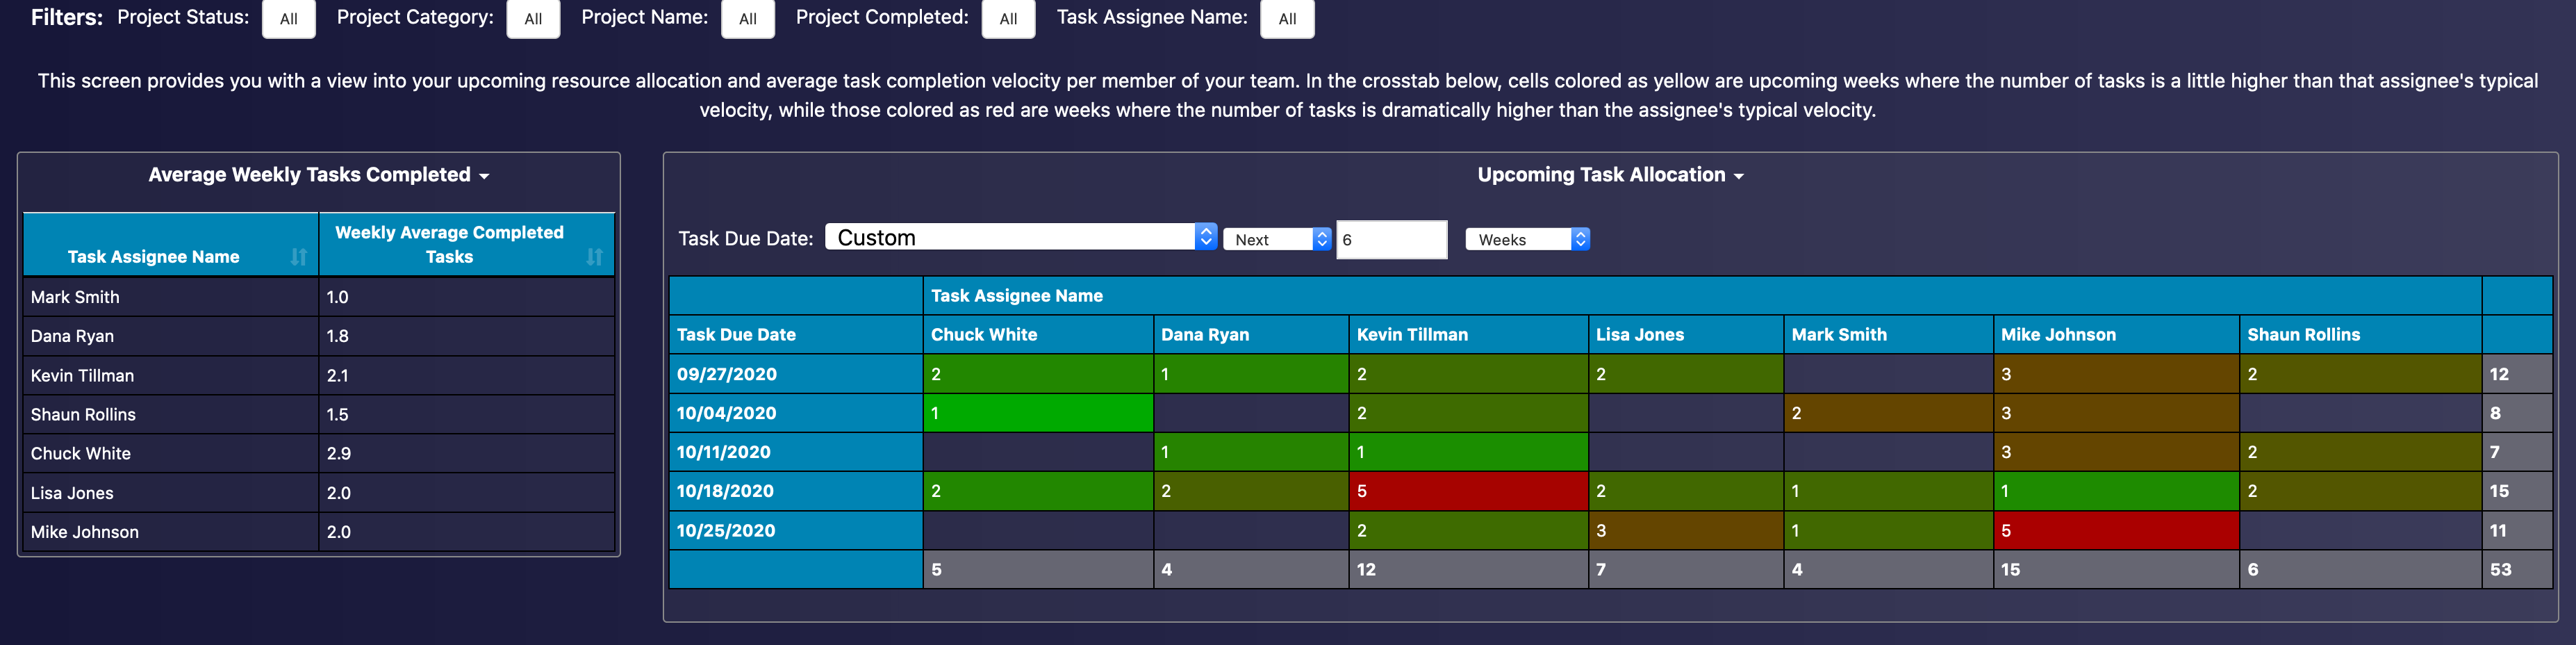Expand Average Weekly Tasks Completed caret
The height and width of the screenshot is (645, 2576).
point(484,176)
